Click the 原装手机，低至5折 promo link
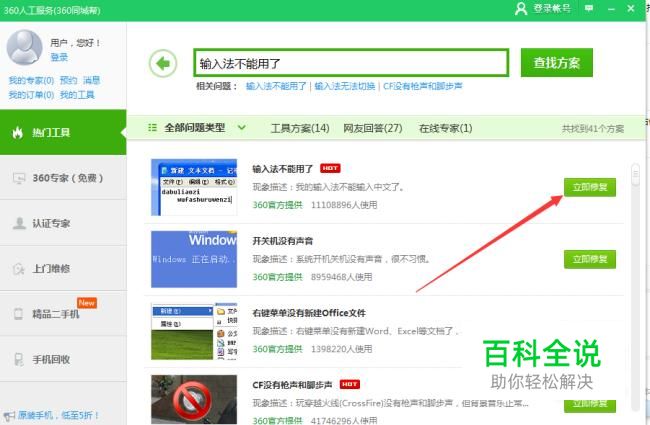The image size is (650, 425). pyautogui.click(x=58, y=415)
